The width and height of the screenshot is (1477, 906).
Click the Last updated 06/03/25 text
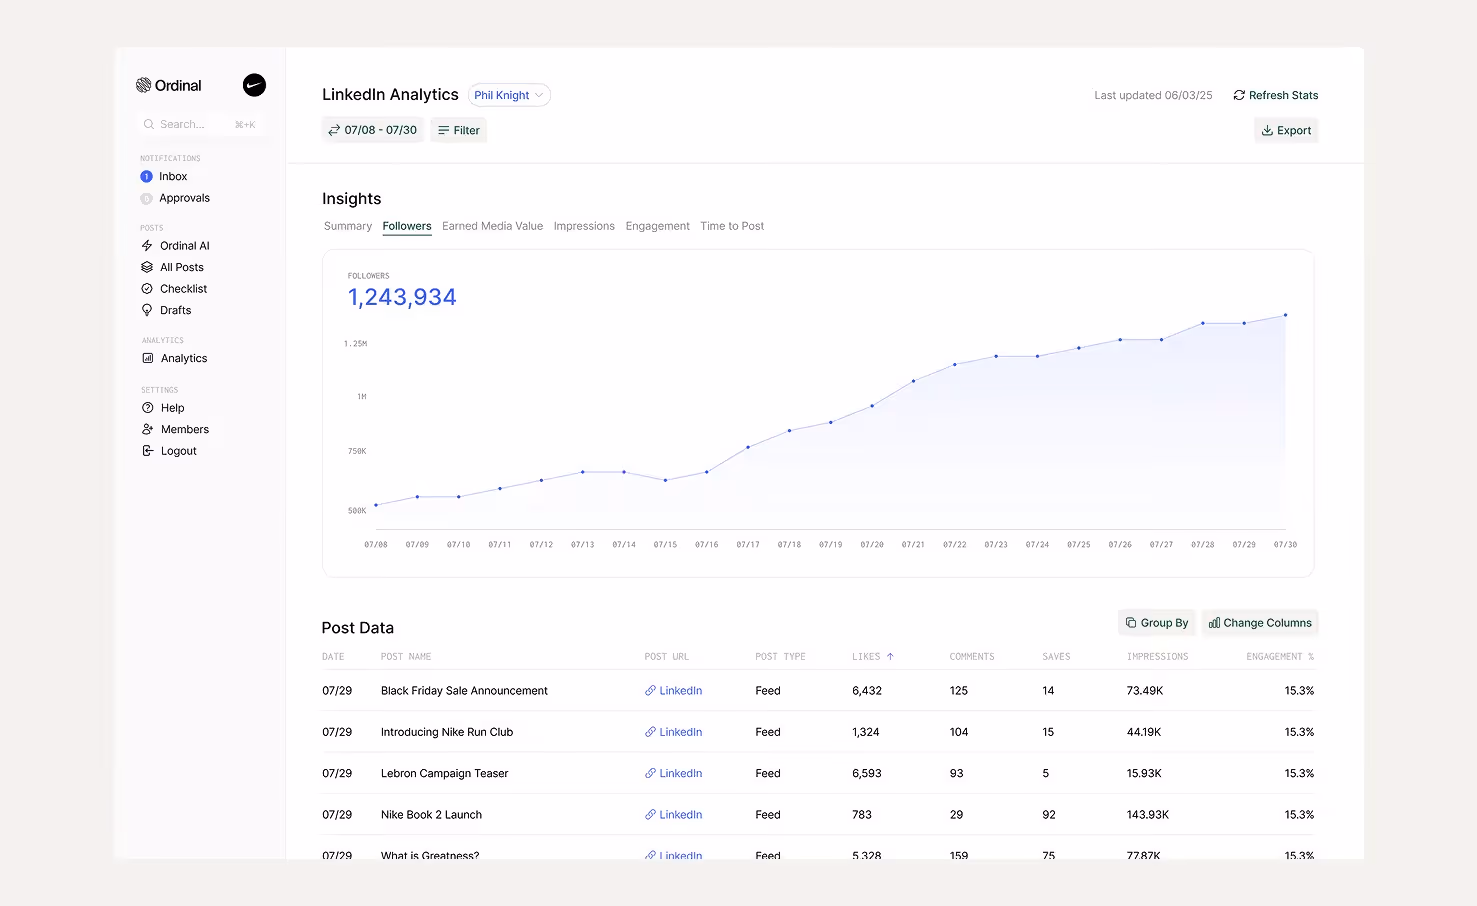(1153, 95)
